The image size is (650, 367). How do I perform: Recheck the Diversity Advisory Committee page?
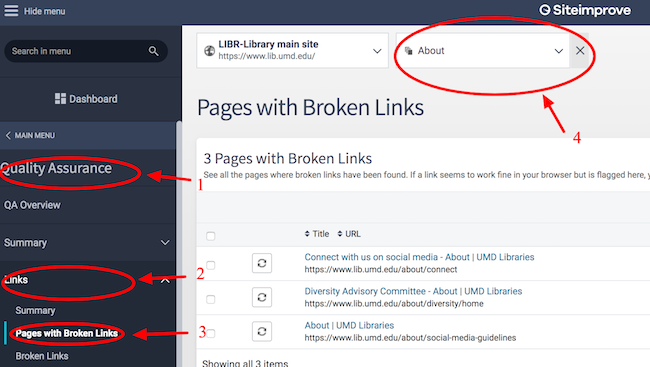click(x=262, y=297)
